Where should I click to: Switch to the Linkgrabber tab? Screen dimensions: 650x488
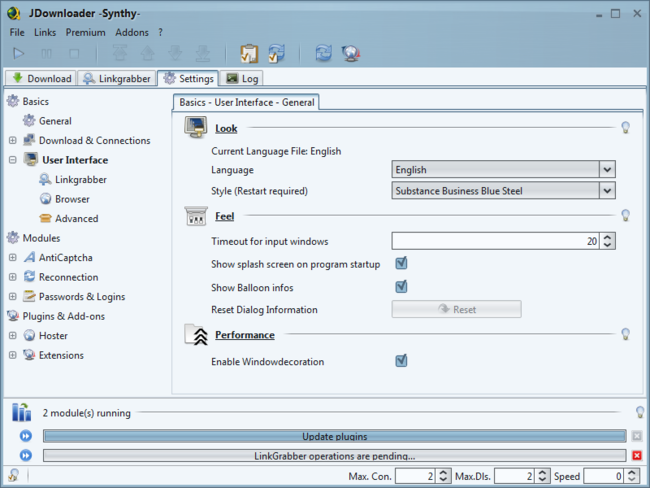117,78
